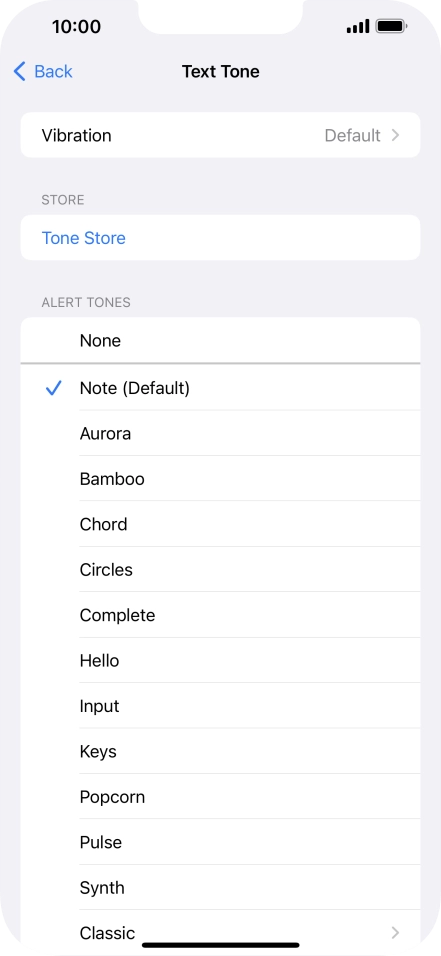Select None as the alert tone
This screenshot has height=956, width=441.
tap(220, 340)
